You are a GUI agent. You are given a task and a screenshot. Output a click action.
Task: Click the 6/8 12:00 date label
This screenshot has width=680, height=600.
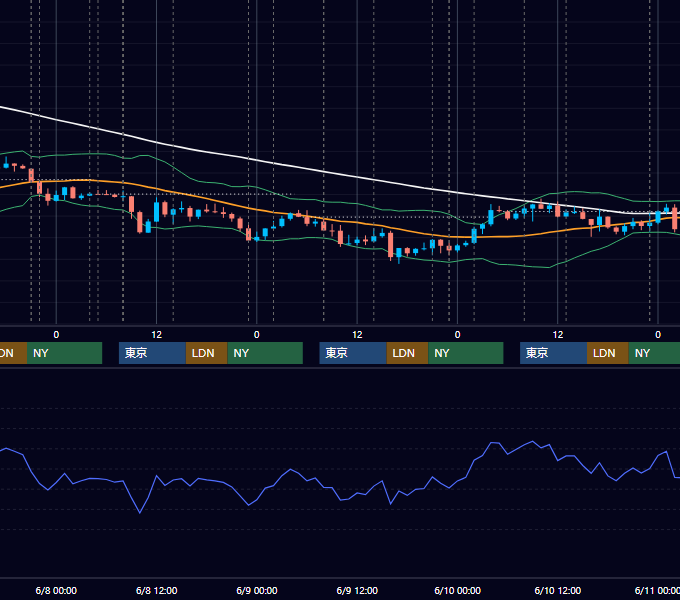[x=157, y=590]
